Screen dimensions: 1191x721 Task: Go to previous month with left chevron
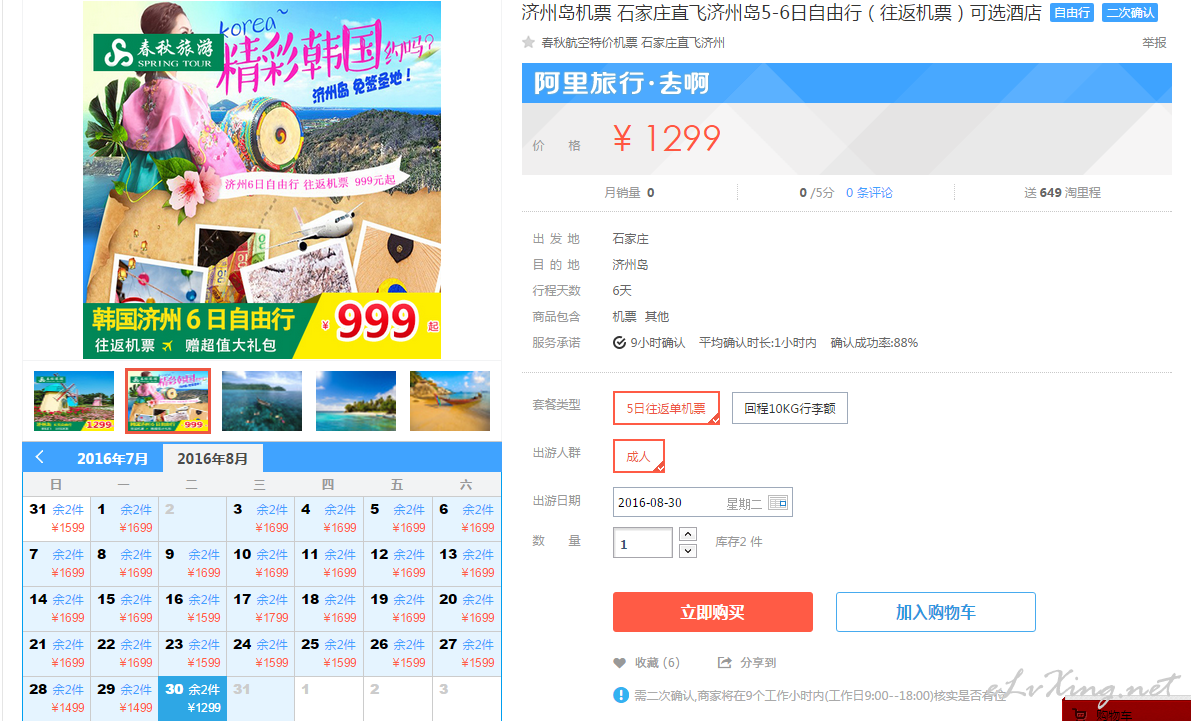(40, 457)
